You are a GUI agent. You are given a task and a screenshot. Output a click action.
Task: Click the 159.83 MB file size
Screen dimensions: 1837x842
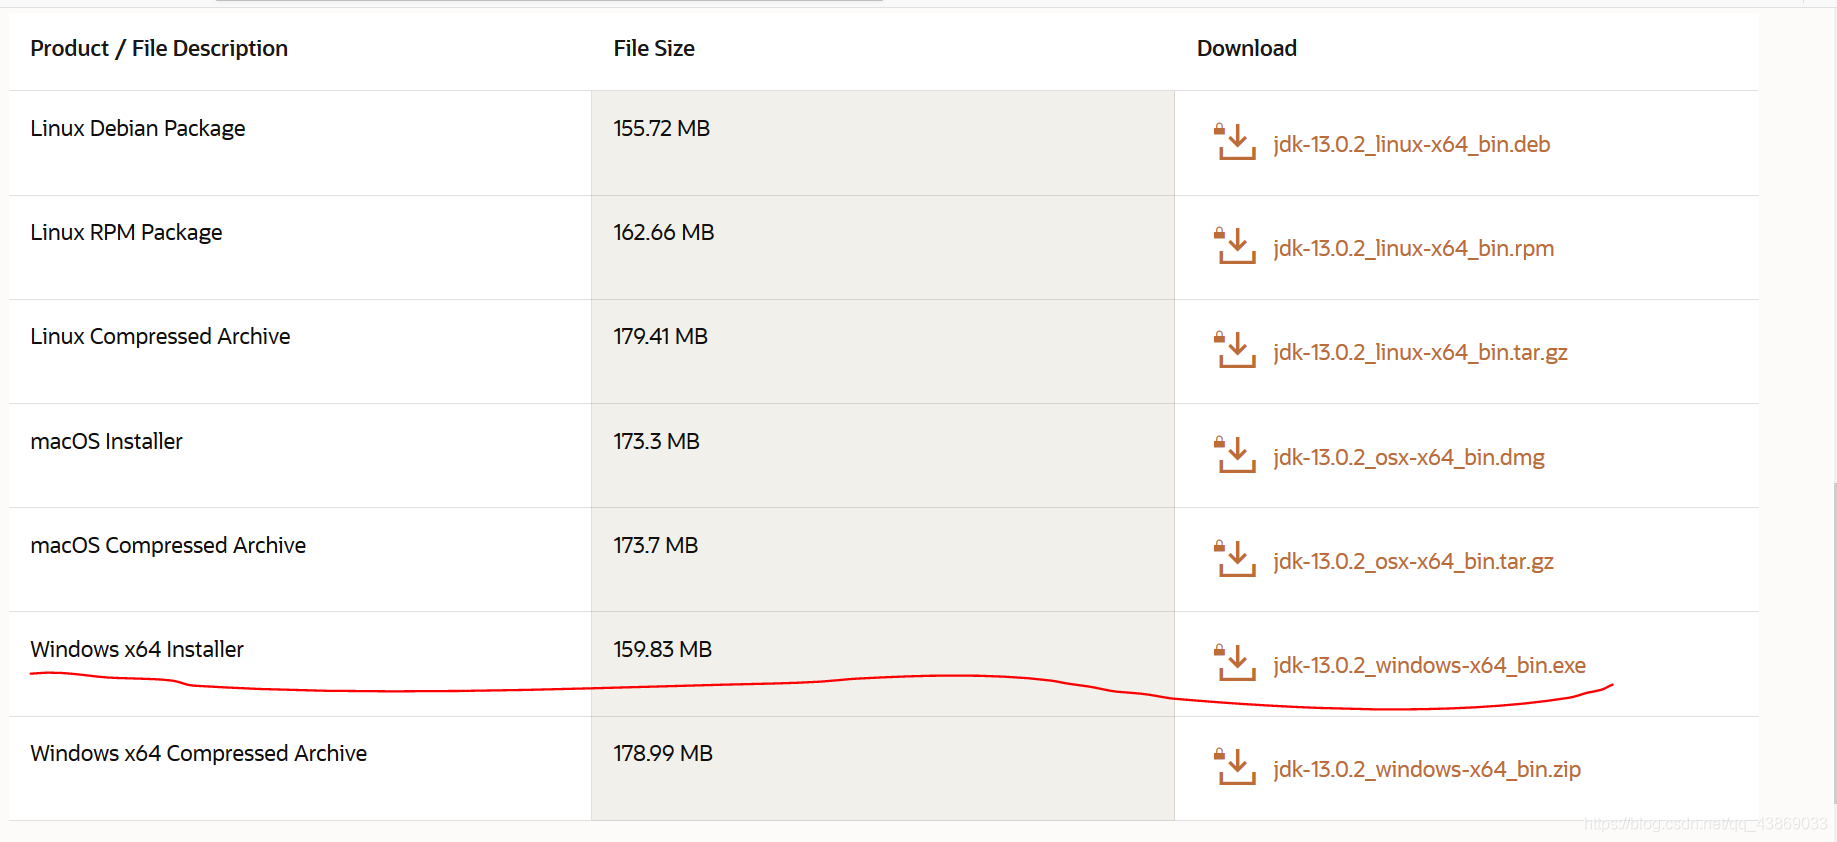(663, 649)
